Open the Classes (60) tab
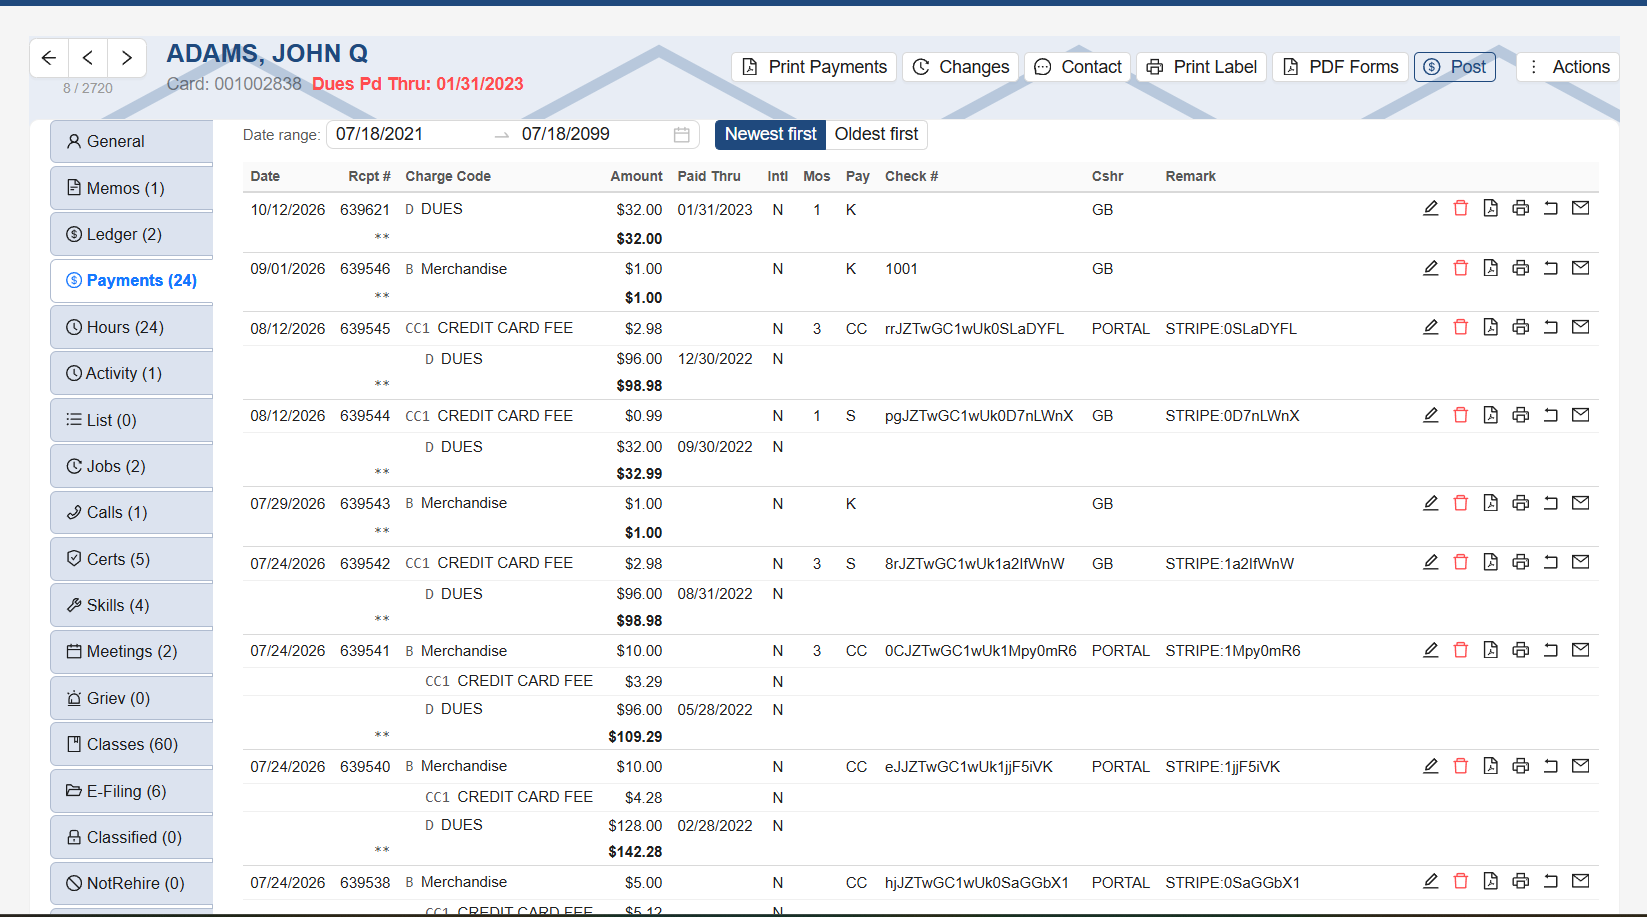1647x917 pixels. (131, 744)
